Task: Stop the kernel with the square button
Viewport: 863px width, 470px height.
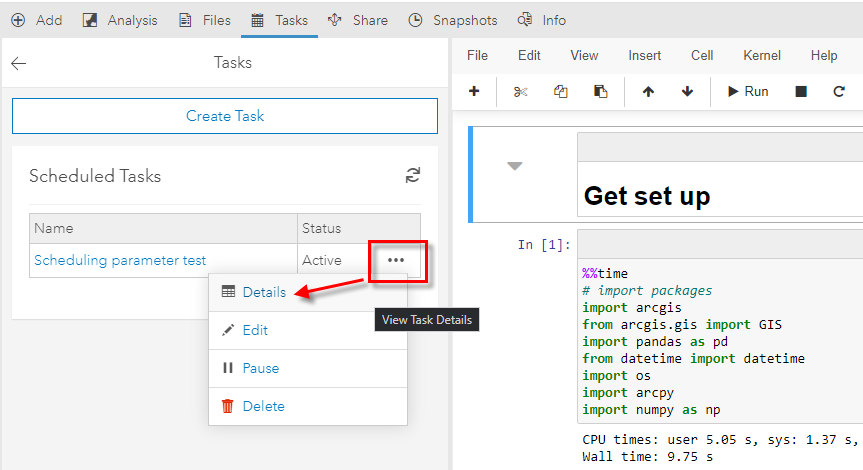Action: pos(801,92)
